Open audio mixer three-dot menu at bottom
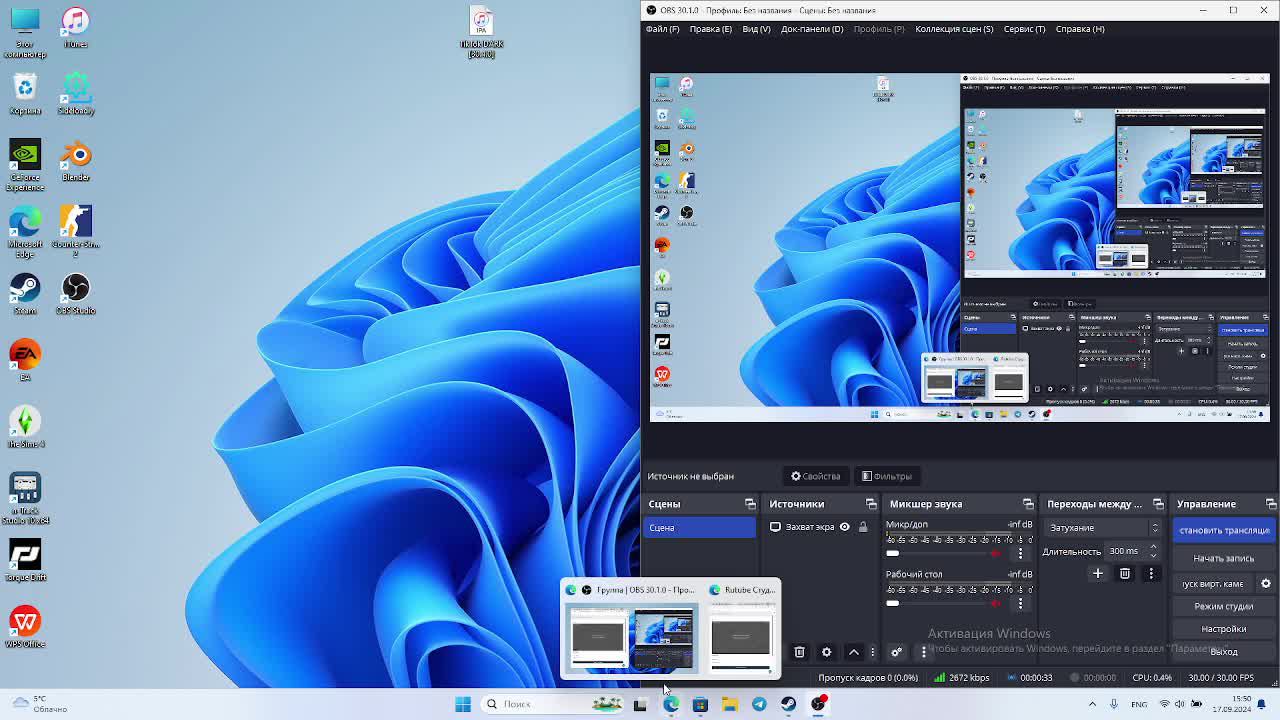The height and width of the screenshot is (720, 1280). (x=924, y=652)
